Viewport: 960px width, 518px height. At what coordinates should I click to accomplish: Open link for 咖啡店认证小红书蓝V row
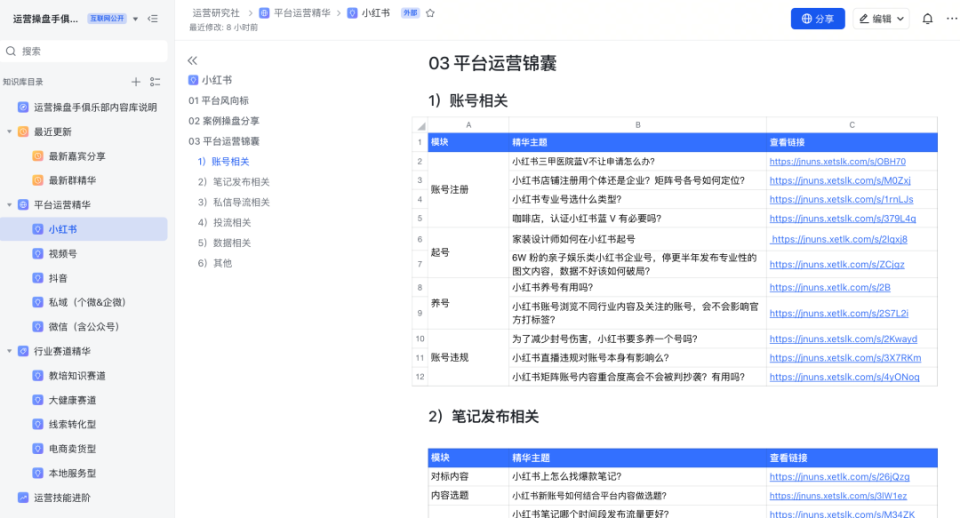click(x=842, y=219)
